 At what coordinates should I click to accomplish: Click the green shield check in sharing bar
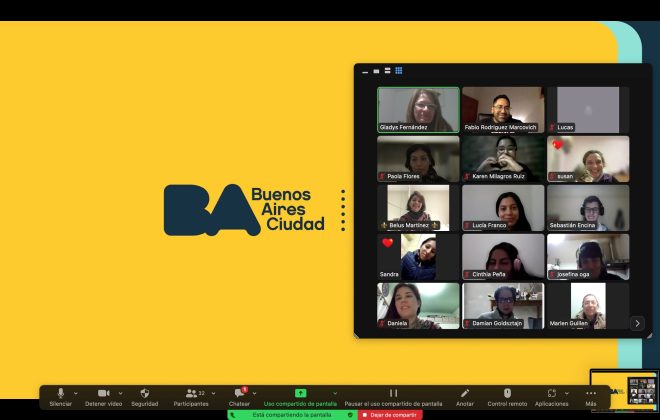click(350, 415)
